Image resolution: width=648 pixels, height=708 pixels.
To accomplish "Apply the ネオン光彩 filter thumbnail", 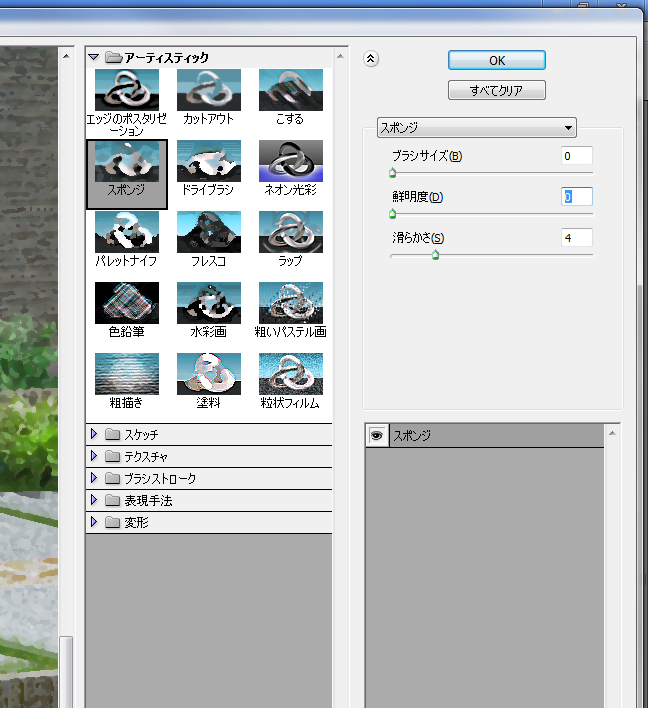I will coord(290,161).
